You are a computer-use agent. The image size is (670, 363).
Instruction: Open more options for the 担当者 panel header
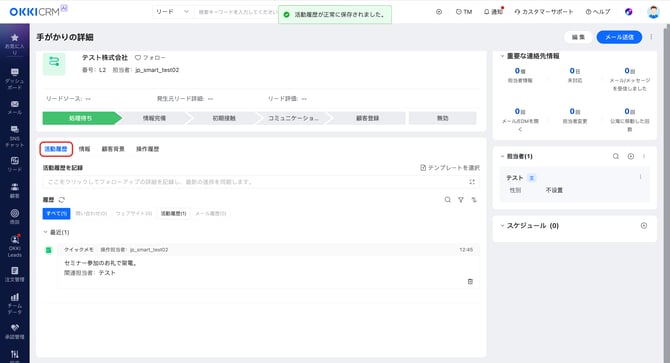(x=644, y=156)
